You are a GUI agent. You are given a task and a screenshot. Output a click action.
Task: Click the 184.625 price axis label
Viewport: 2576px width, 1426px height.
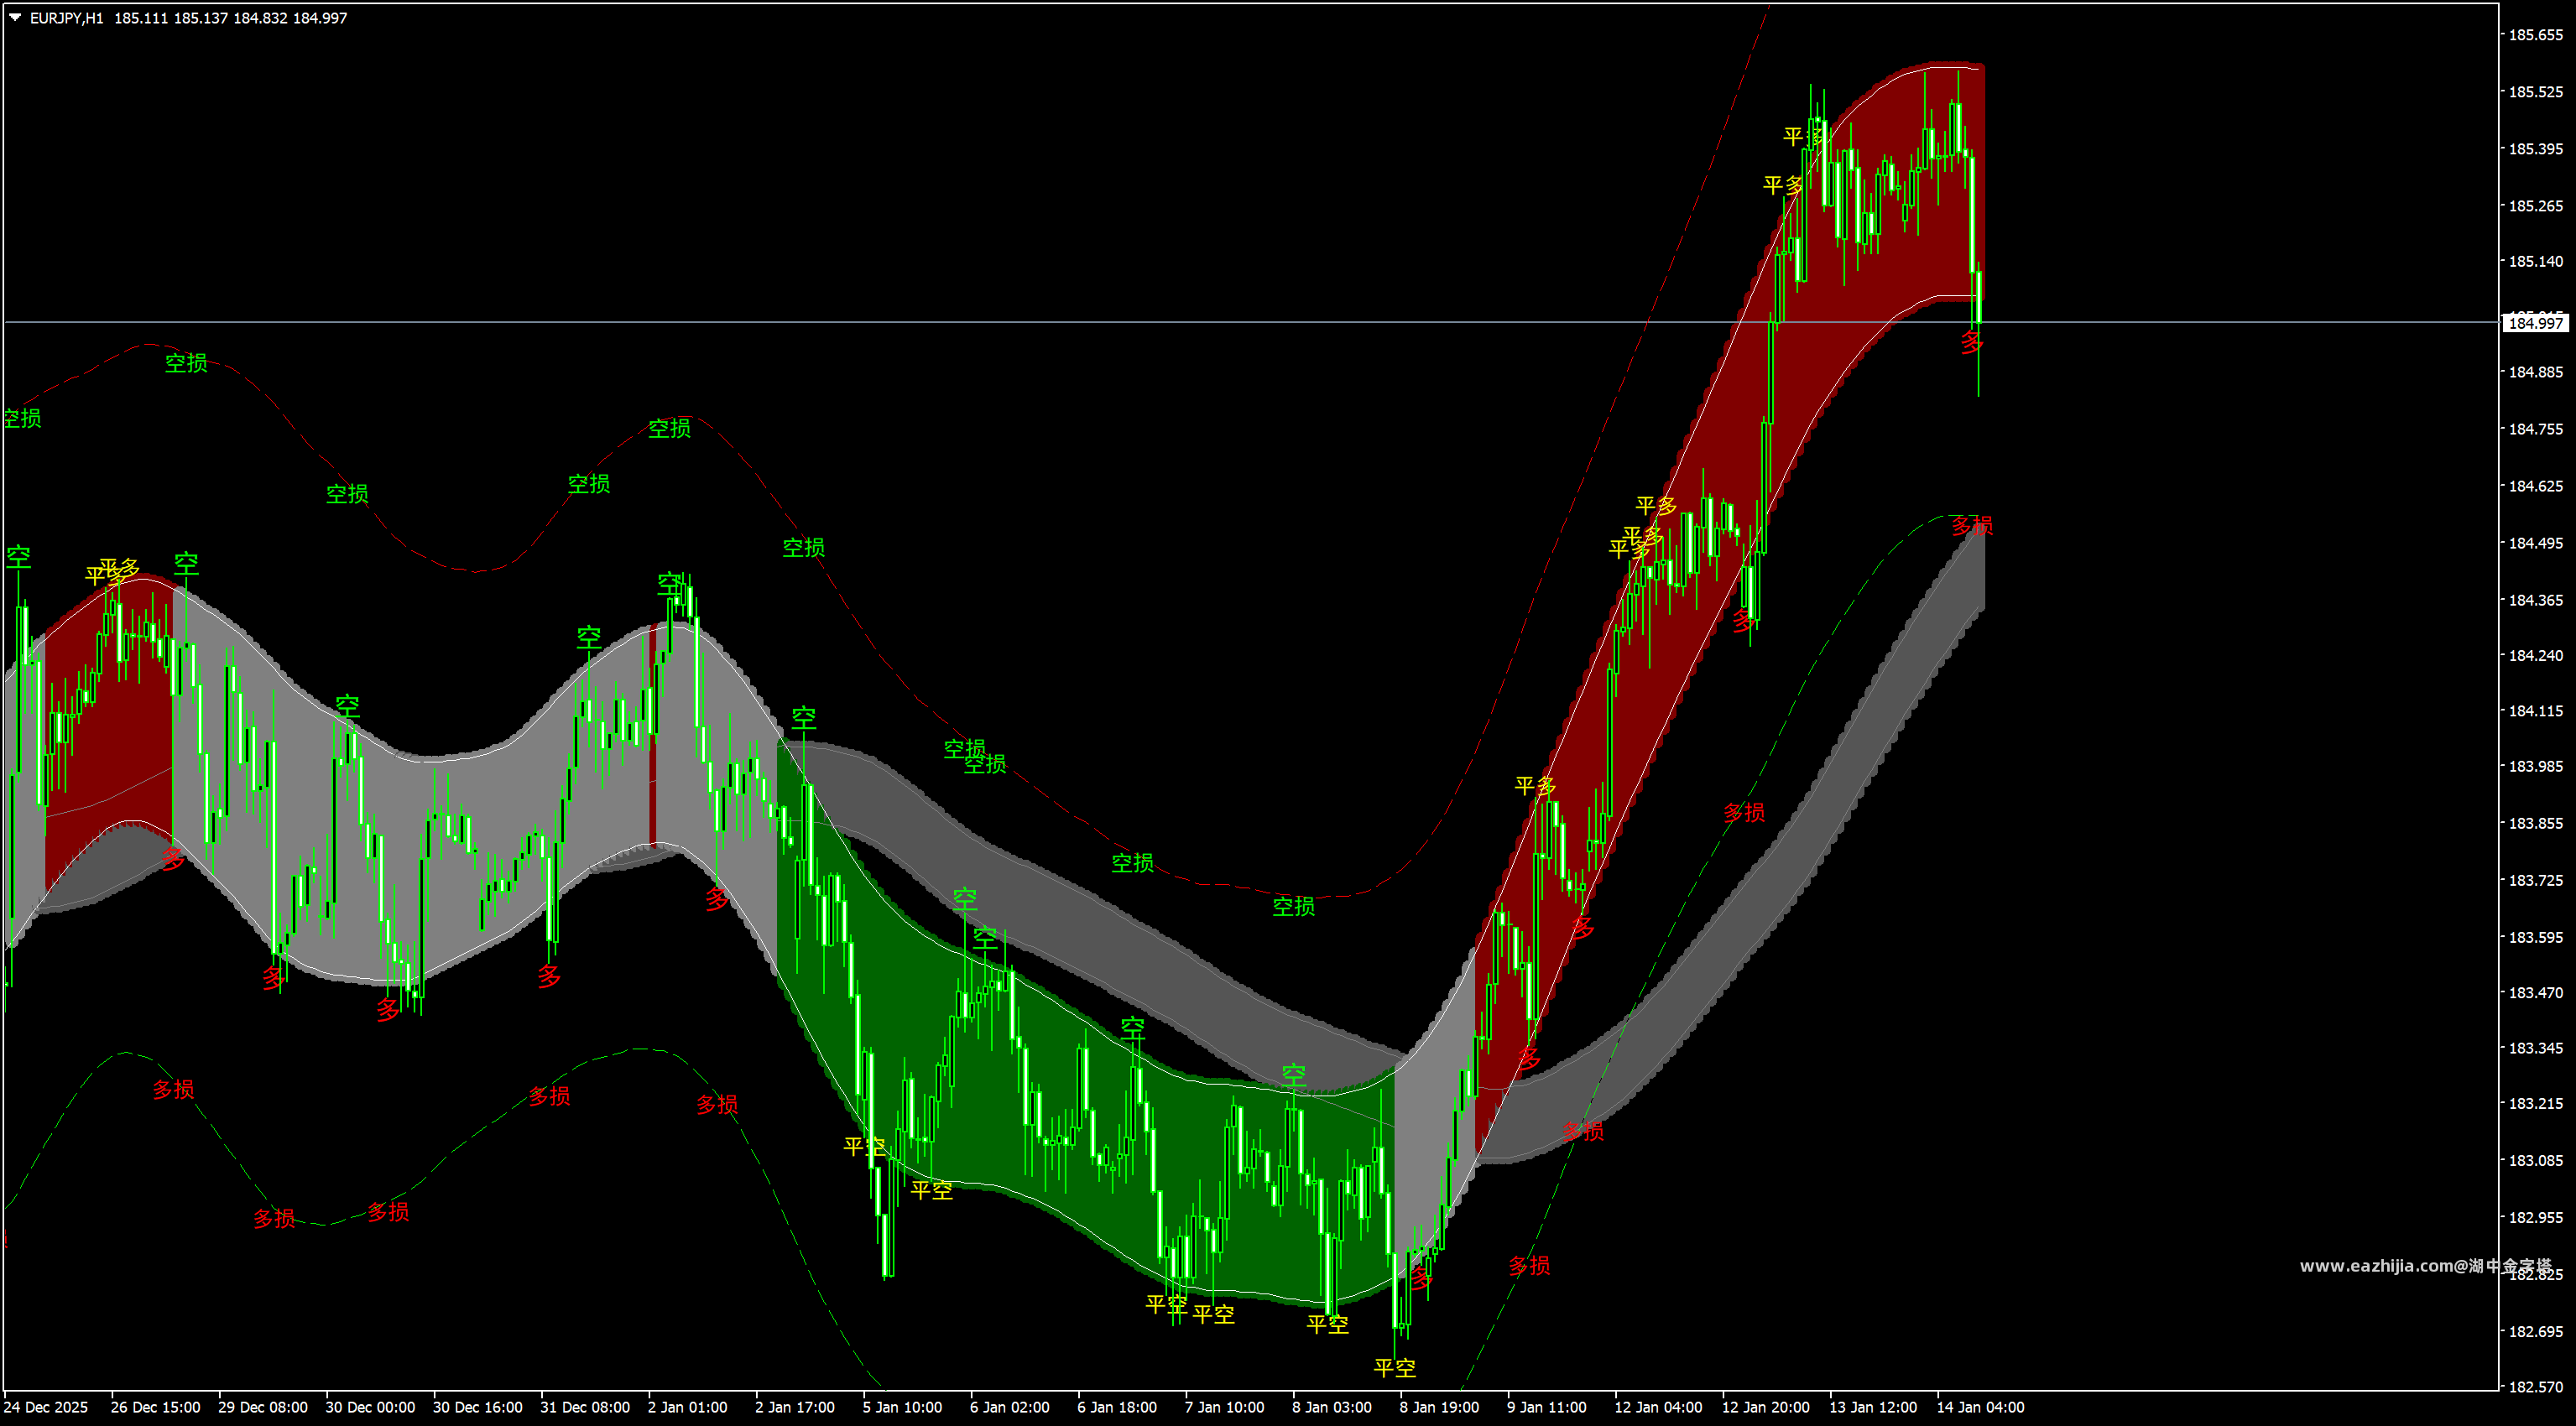click(2536, 486)
